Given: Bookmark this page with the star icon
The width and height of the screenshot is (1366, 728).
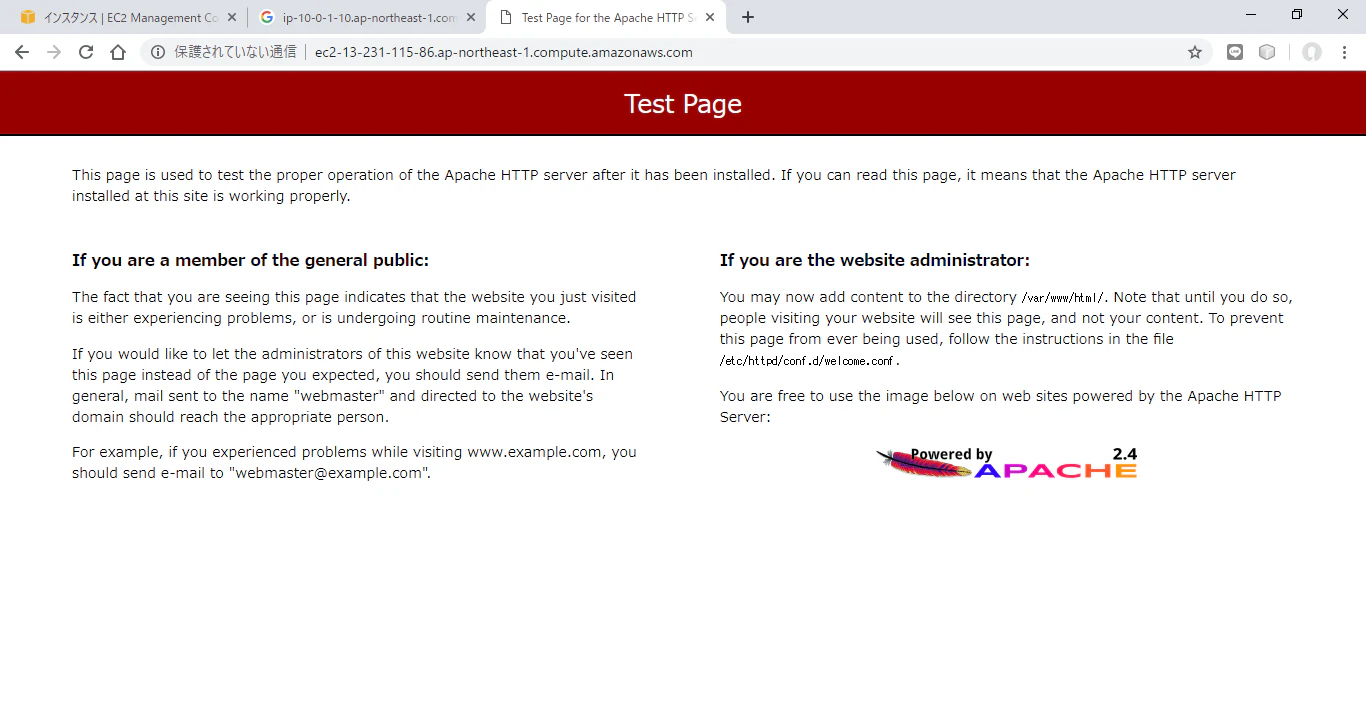Looking at the screenshot, I should point(1195,52).
